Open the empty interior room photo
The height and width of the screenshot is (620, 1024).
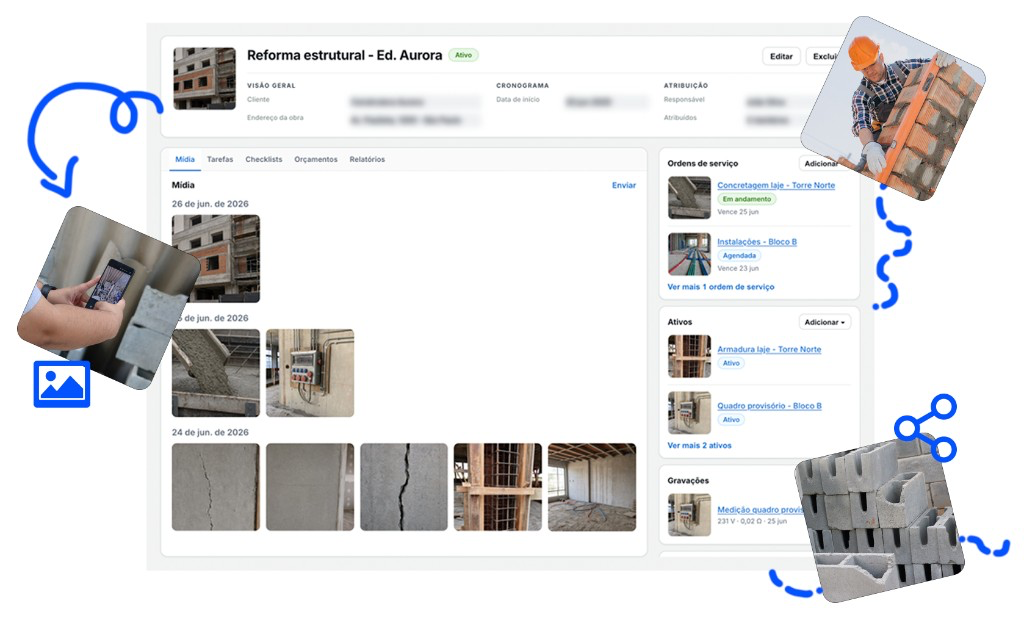592,487
